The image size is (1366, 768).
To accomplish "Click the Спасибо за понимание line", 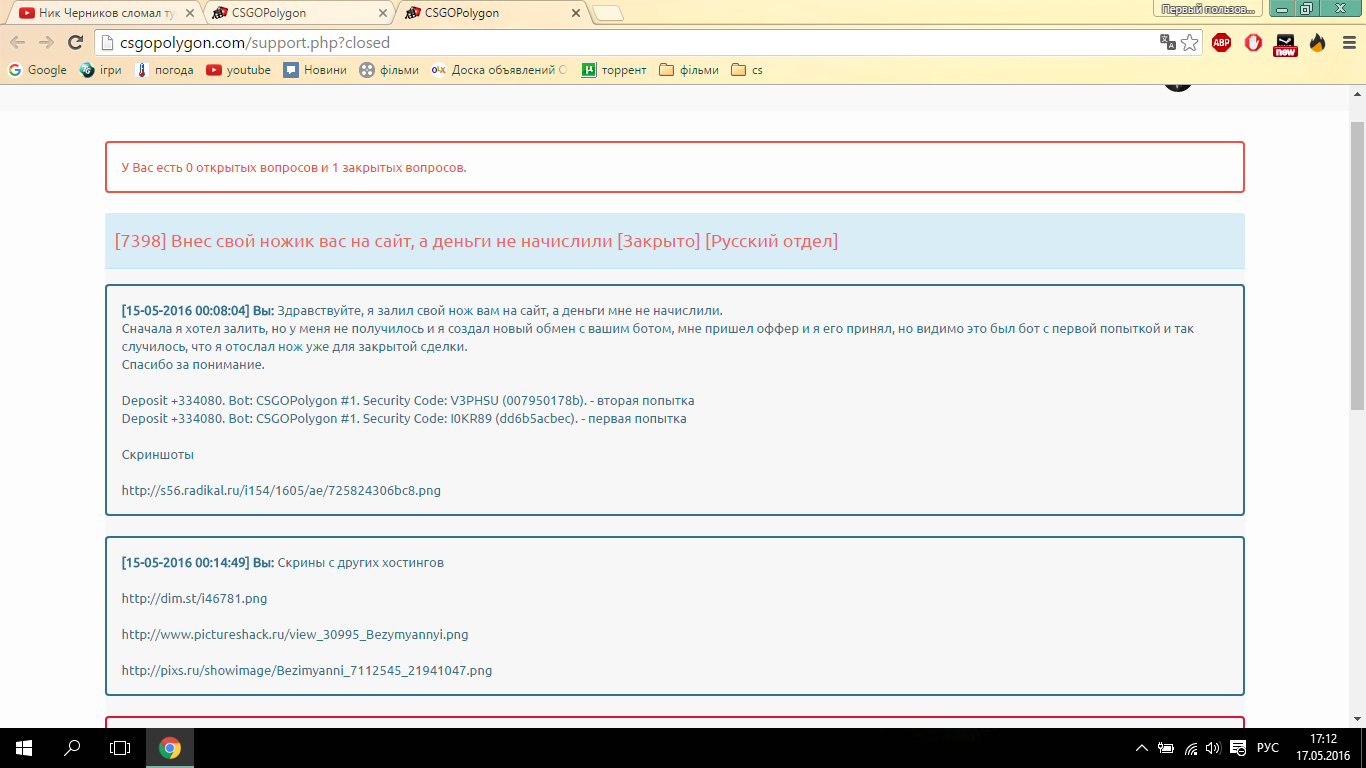I will [193, 365].
